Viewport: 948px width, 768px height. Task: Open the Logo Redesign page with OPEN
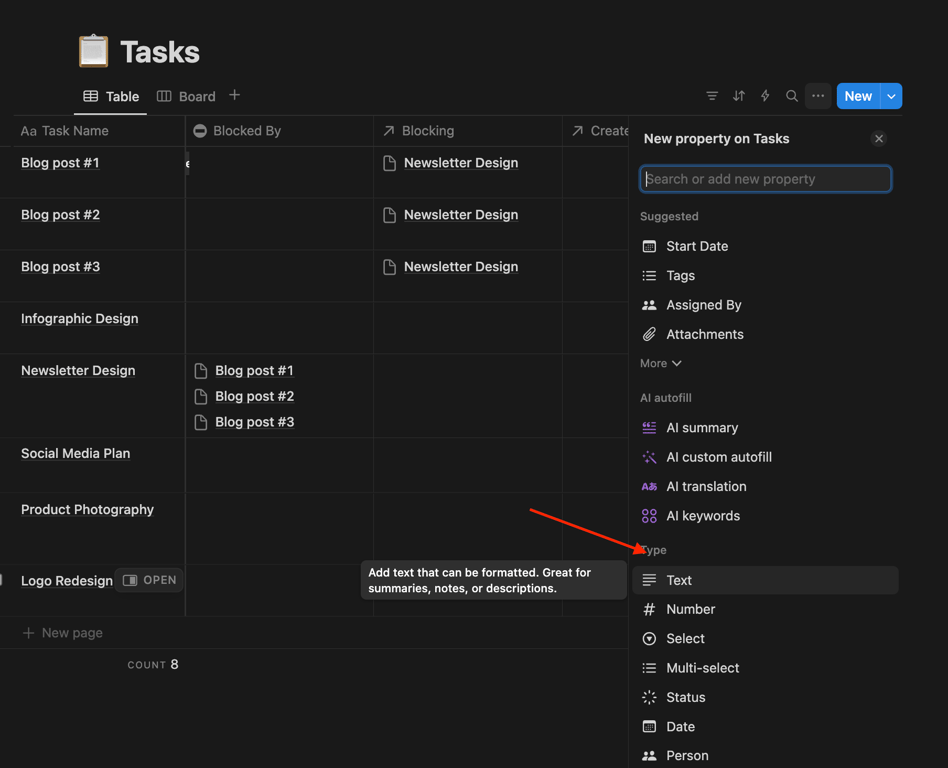point(150,580)
